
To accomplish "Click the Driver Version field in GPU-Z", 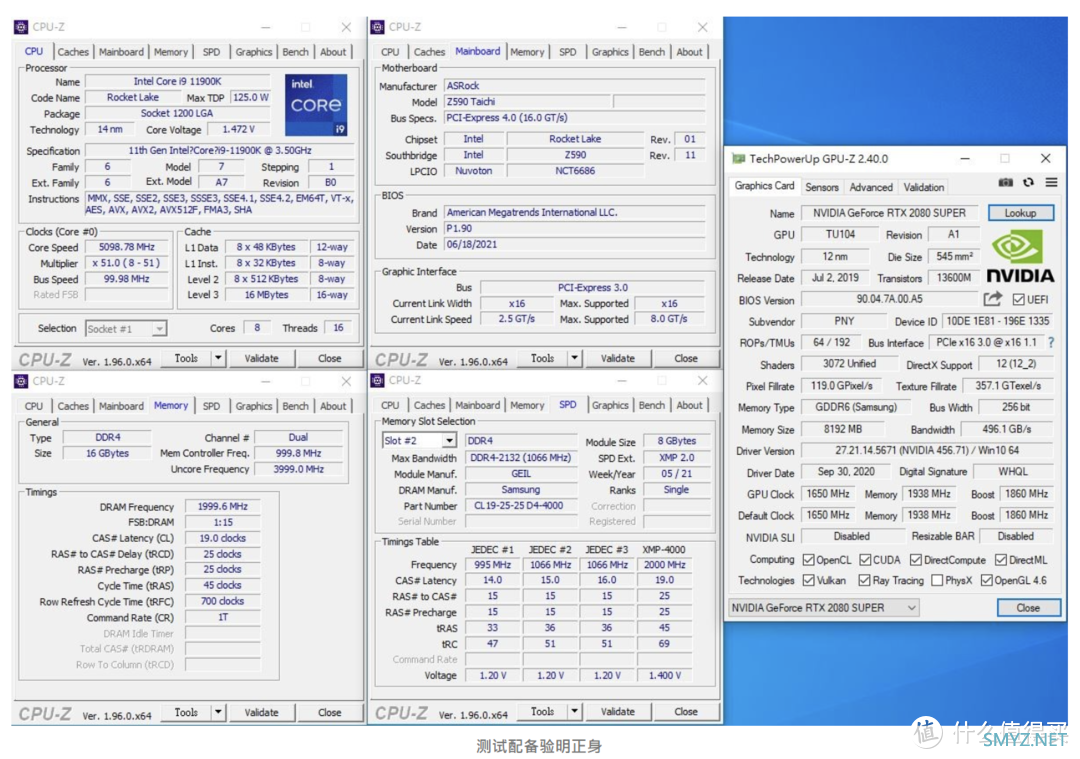I will [x=927, y=450].
